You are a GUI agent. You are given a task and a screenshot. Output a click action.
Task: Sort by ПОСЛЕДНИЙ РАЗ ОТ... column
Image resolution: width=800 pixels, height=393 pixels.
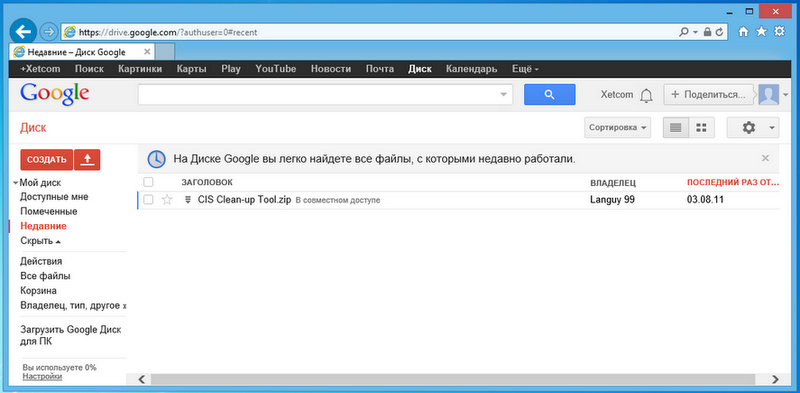click(x=733, y=182)
